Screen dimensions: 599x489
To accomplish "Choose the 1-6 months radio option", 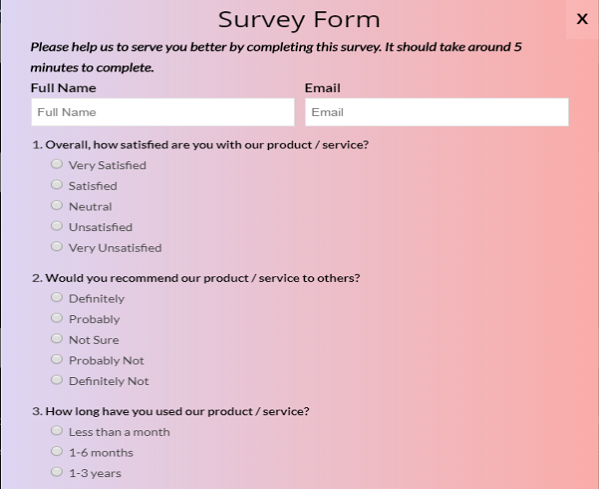I will coord(57,451).
